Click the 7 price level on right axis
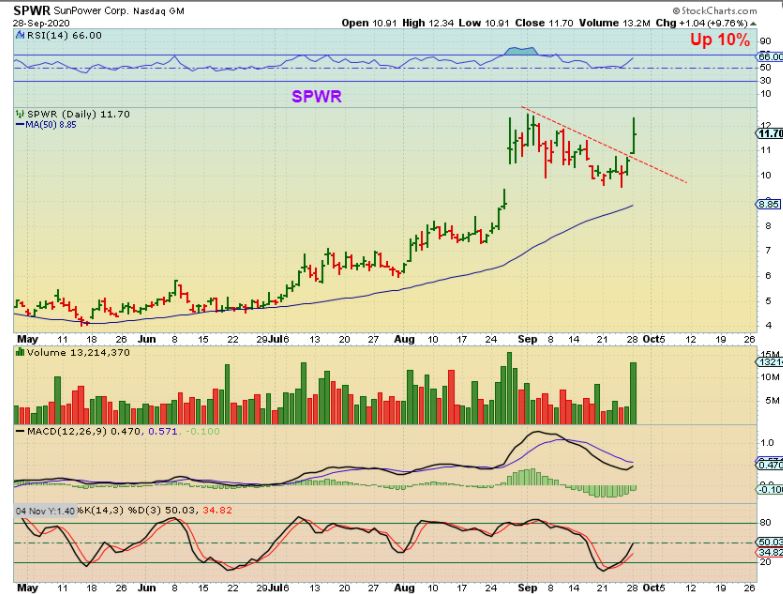This screenshot has height=594, width=783. point(769,250)
